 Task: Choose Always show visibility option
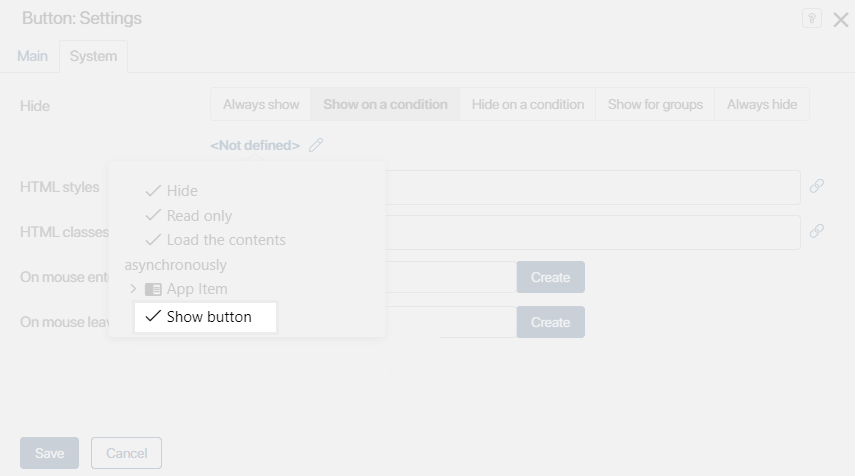[x=261, y=104]
